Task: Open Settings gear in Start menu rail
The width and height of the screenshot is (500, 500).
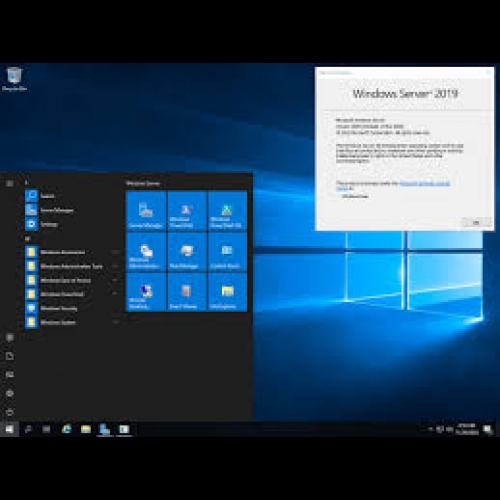Action: [10, 393]
